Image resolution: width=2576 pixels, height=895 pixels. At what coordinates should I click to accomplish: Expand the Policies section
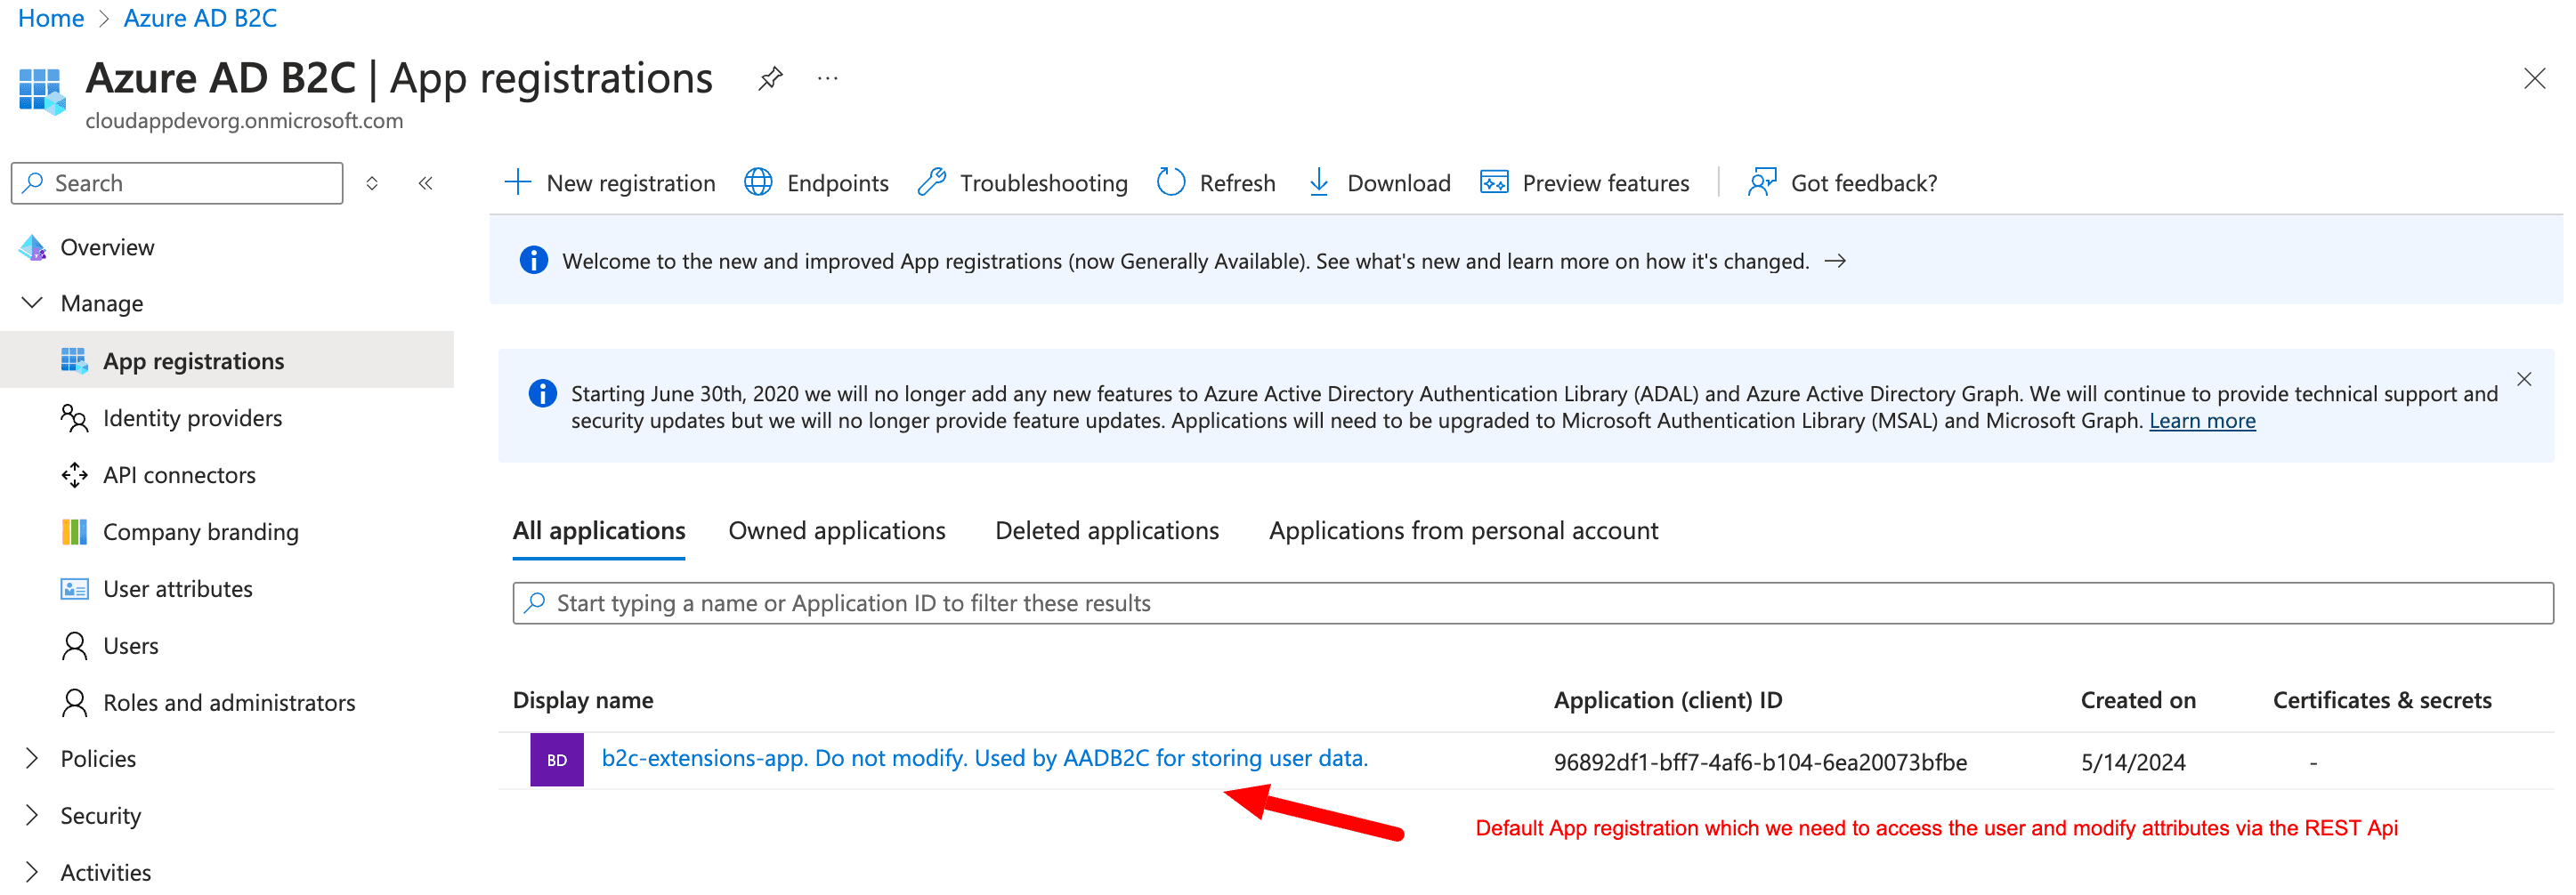pyautogui.click(x=31, y=758)
